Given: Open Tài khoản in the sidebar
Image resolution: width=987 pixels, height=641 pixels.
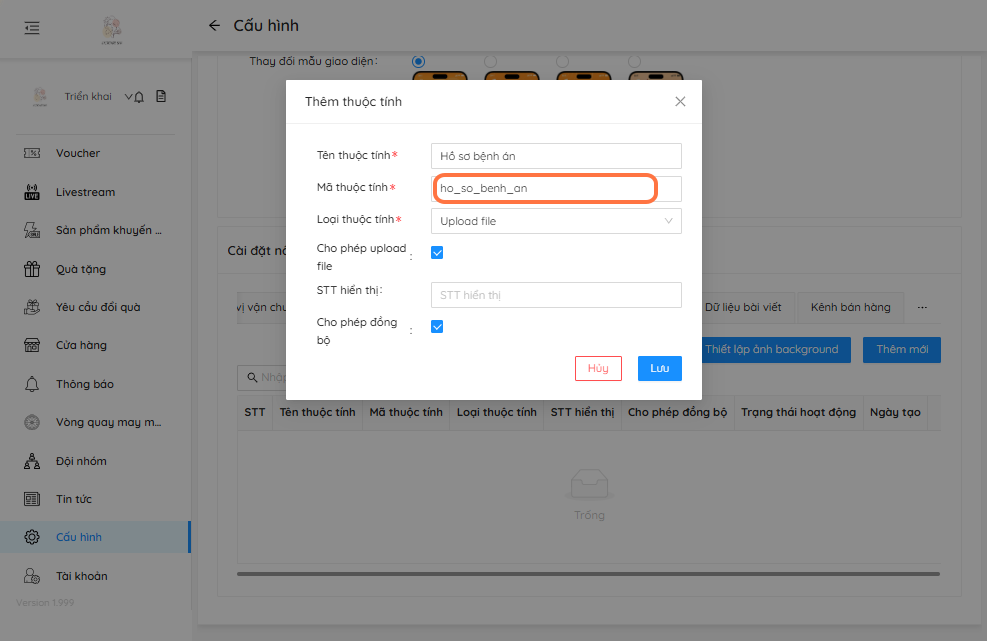Looking at the screenshot, I should (81, 576).
